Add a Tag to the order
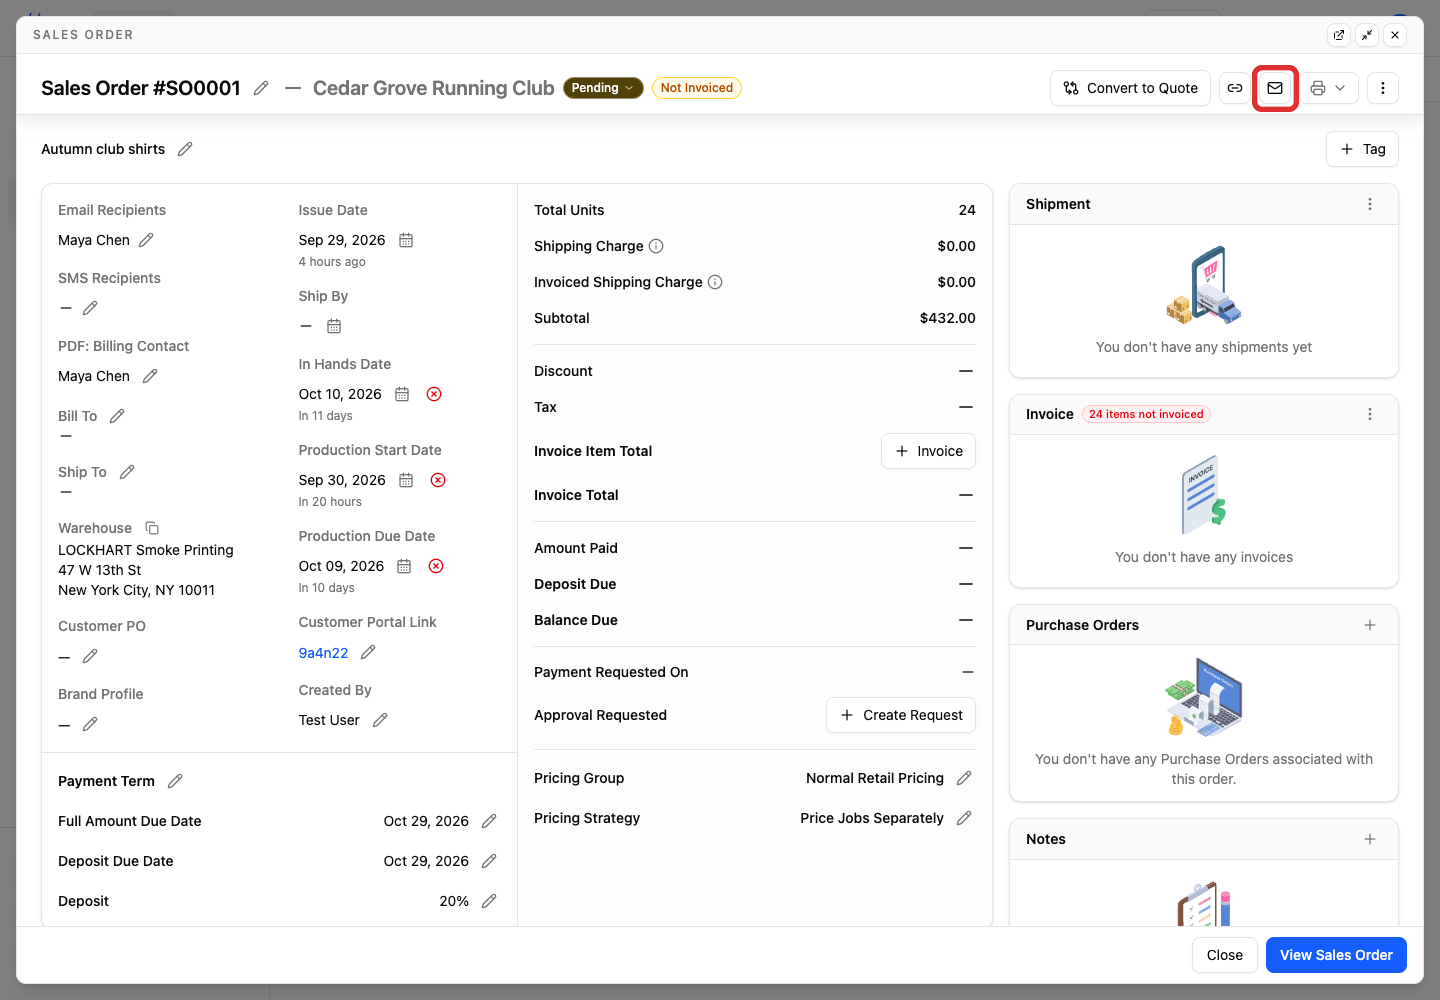1440x1000 pixels. click(x=1362, y=149)
